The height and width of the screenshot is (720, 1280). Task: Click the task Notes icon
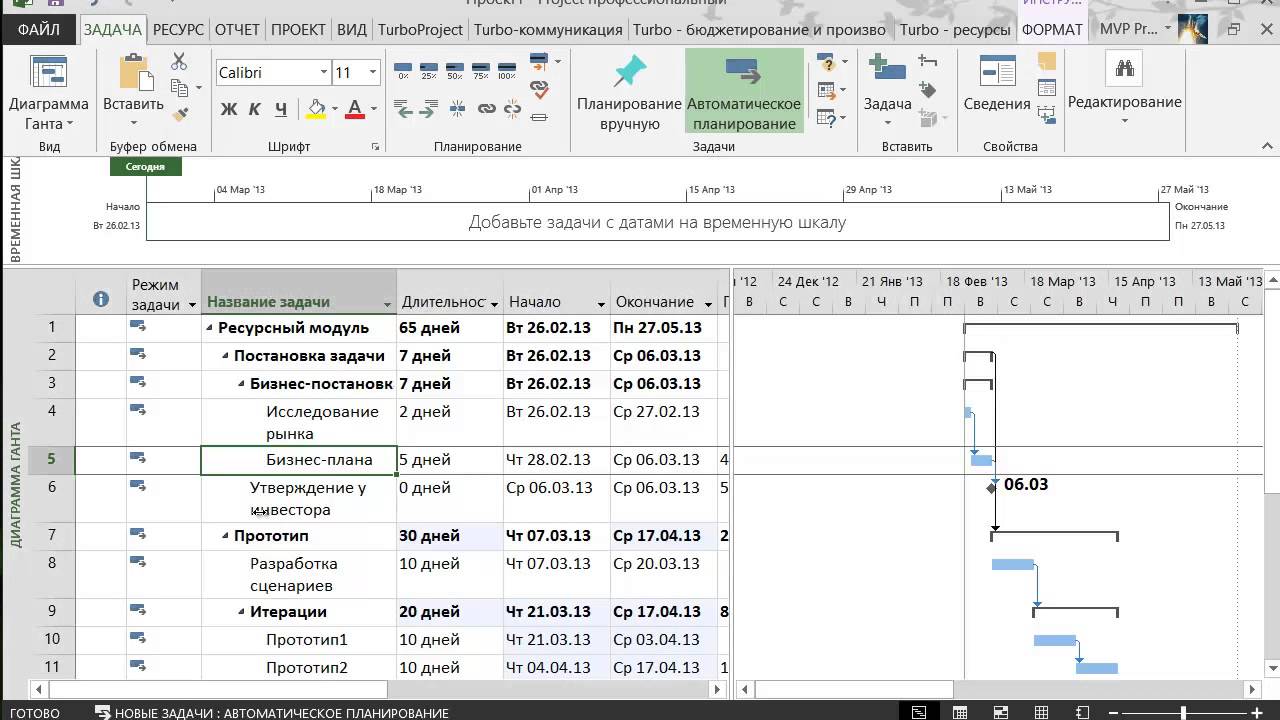tap(1047, 62)
